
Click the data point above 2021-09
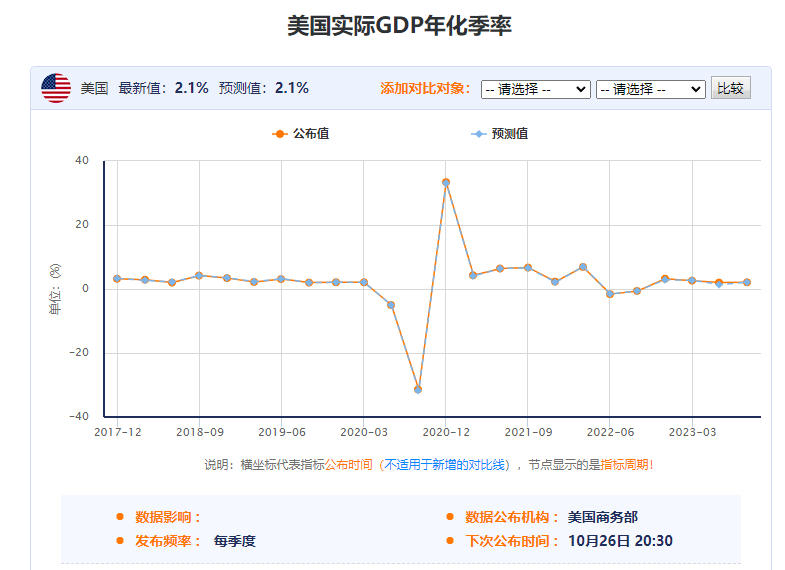[x=528, y=268]
